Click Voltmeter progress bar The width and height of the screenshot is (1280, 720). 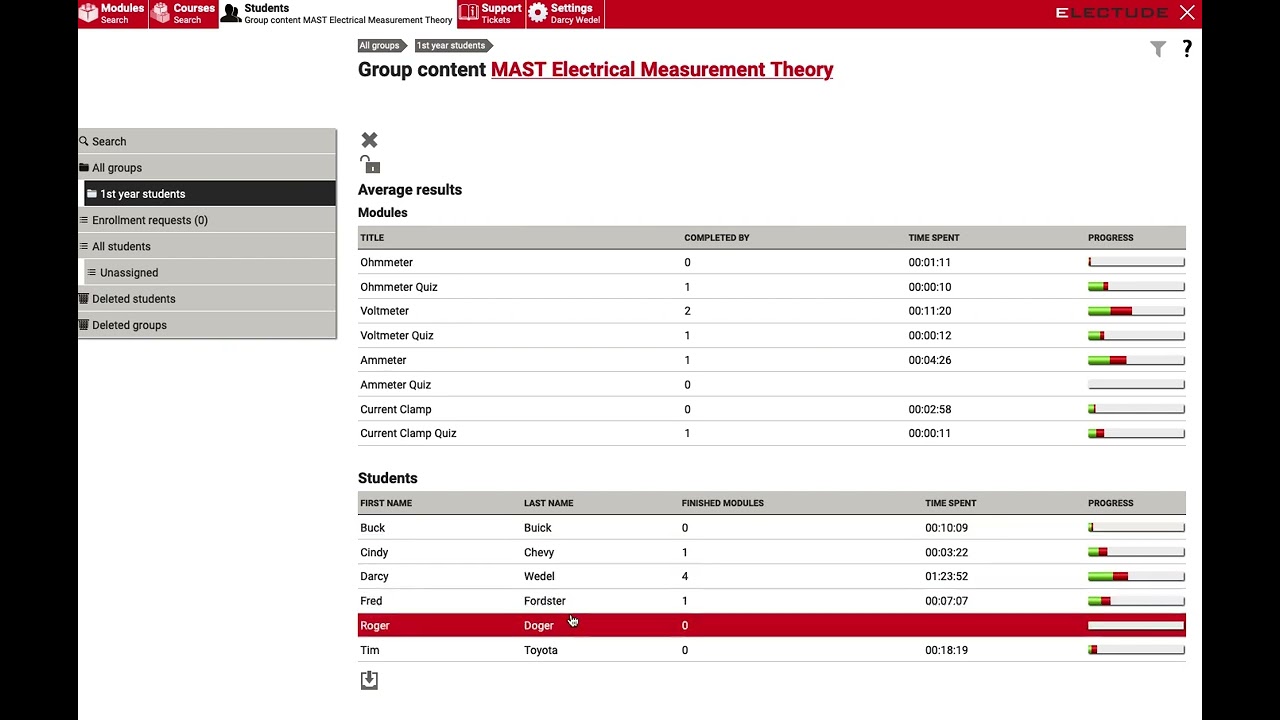pyautogui.click(x=1136, y=311)
